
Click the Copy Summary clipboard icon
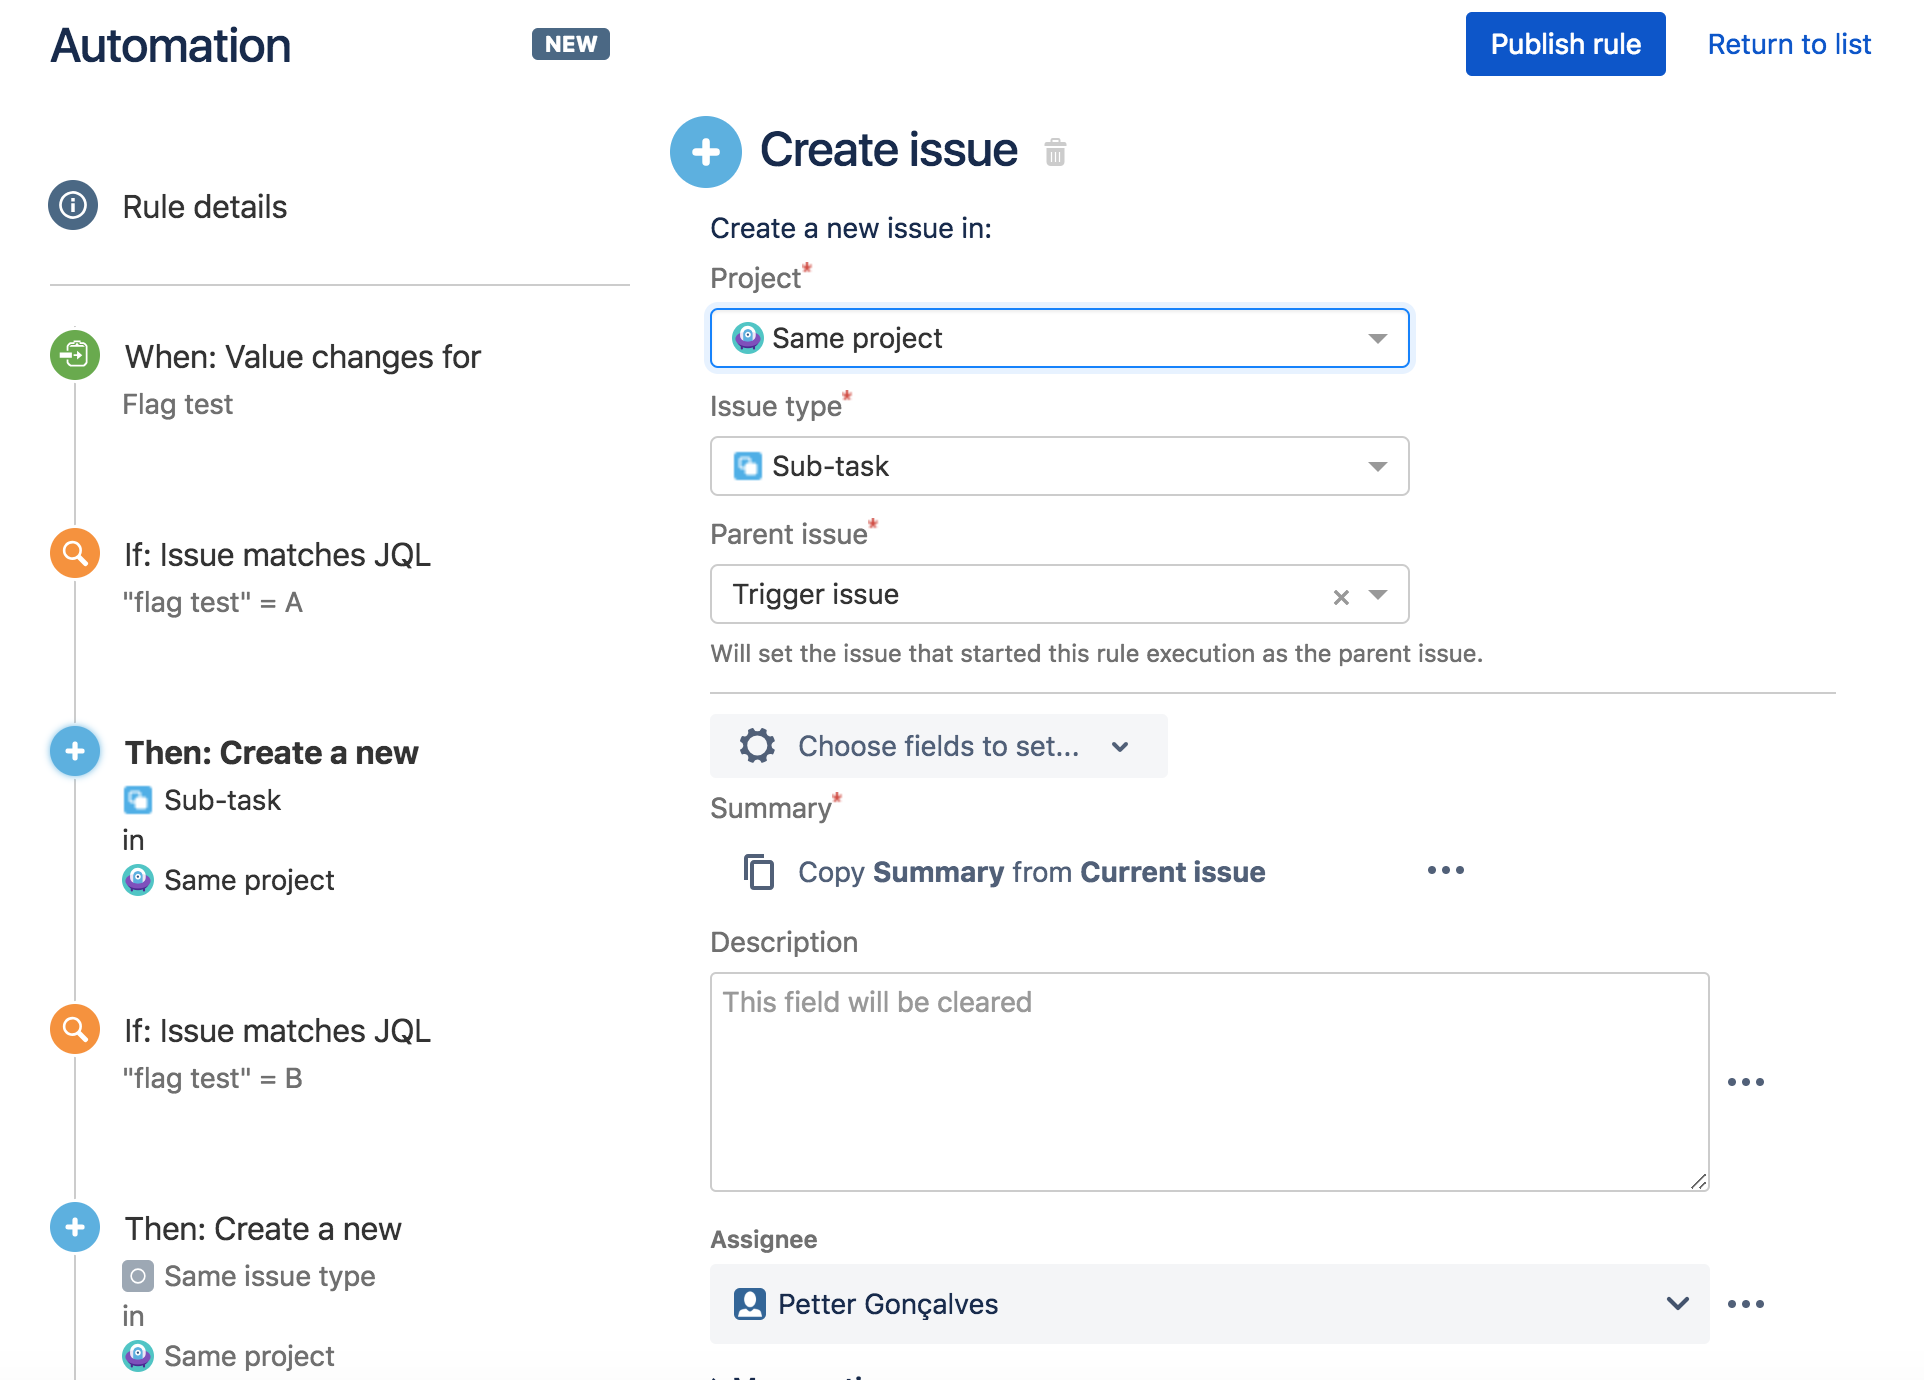(759, 872)
